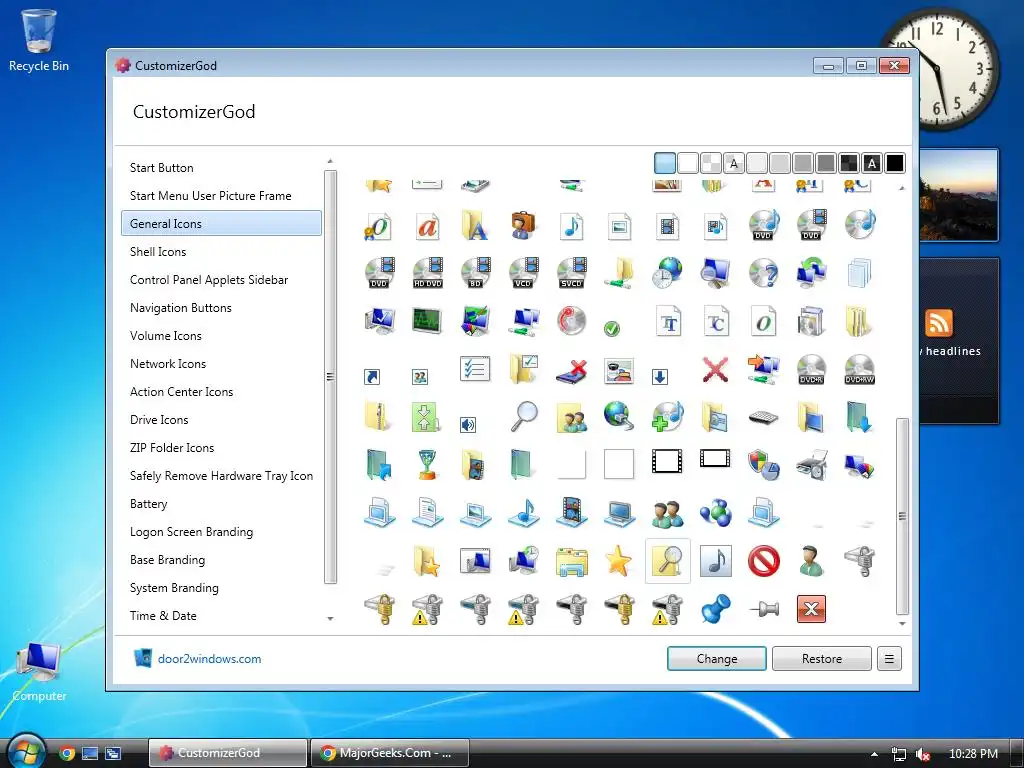Switch to Shell Icons category
The height and width of the screenshot is (768, 1024).
(158, 251)
